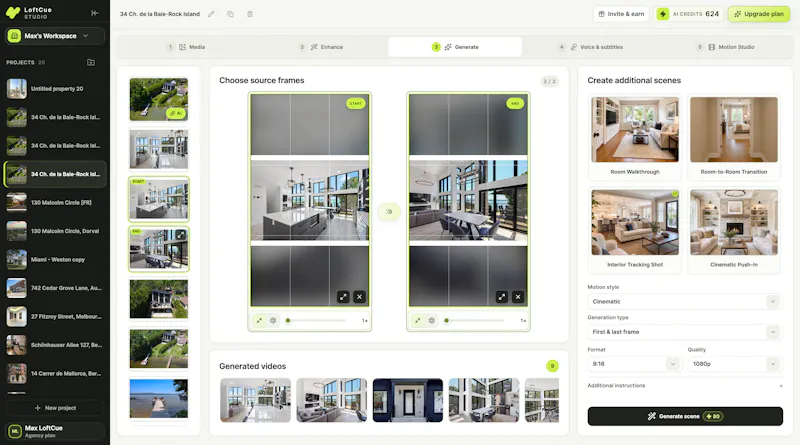Select the Room Walkthrough scene card

click(x=635, y=137)
